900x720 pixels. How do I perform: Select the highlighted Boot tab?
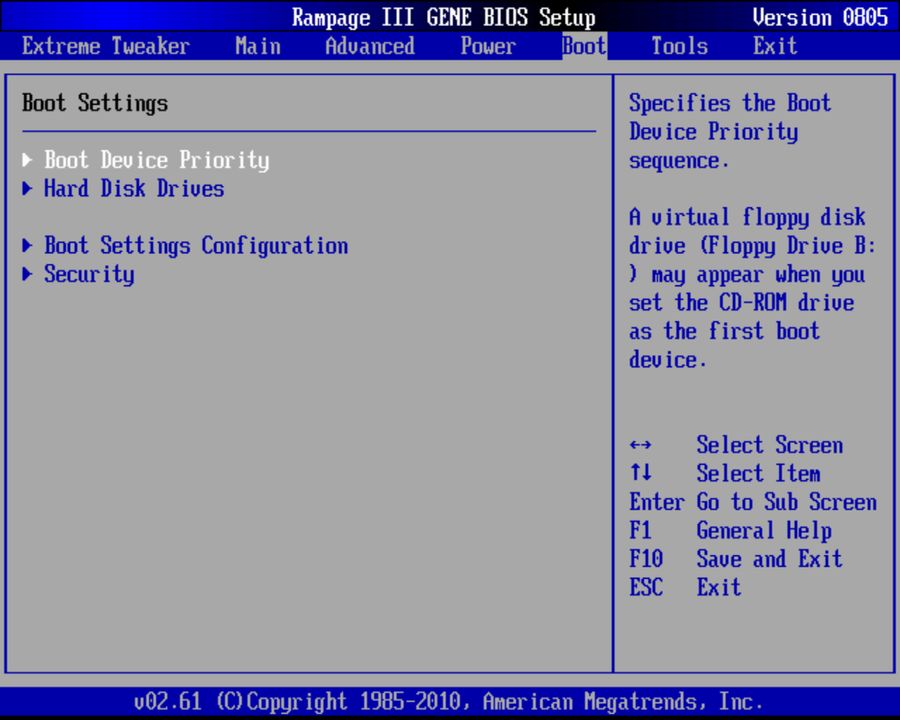click(584, 46)
